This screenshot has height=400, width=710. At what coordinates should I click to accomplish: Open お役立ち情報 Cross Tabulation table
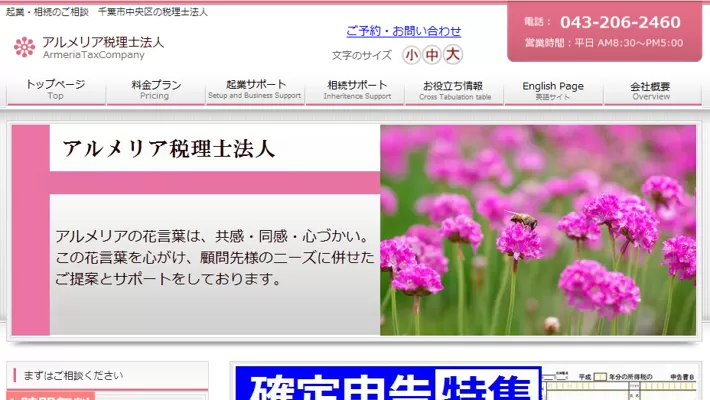click(x=454, y=90)
